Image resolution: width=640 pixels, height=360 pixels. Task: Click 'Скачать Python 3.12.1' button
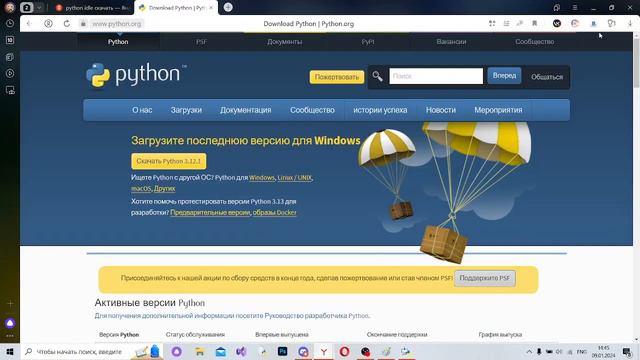169,161
